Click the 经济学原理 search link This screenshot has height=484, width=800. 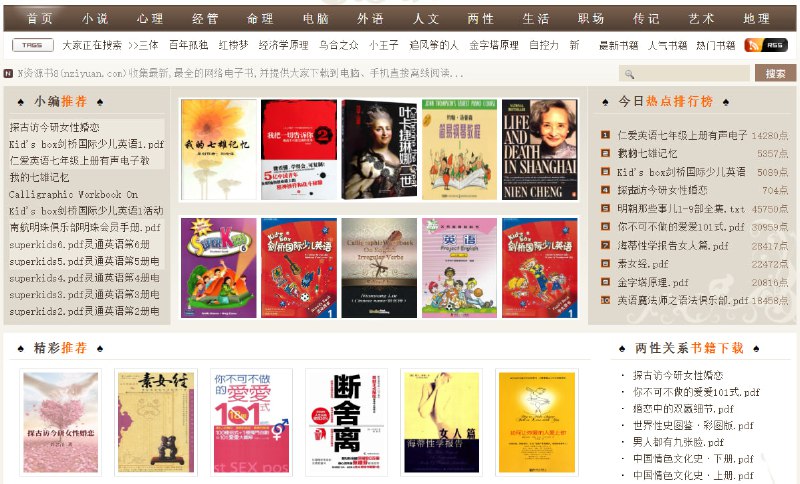tap(283, 45)
